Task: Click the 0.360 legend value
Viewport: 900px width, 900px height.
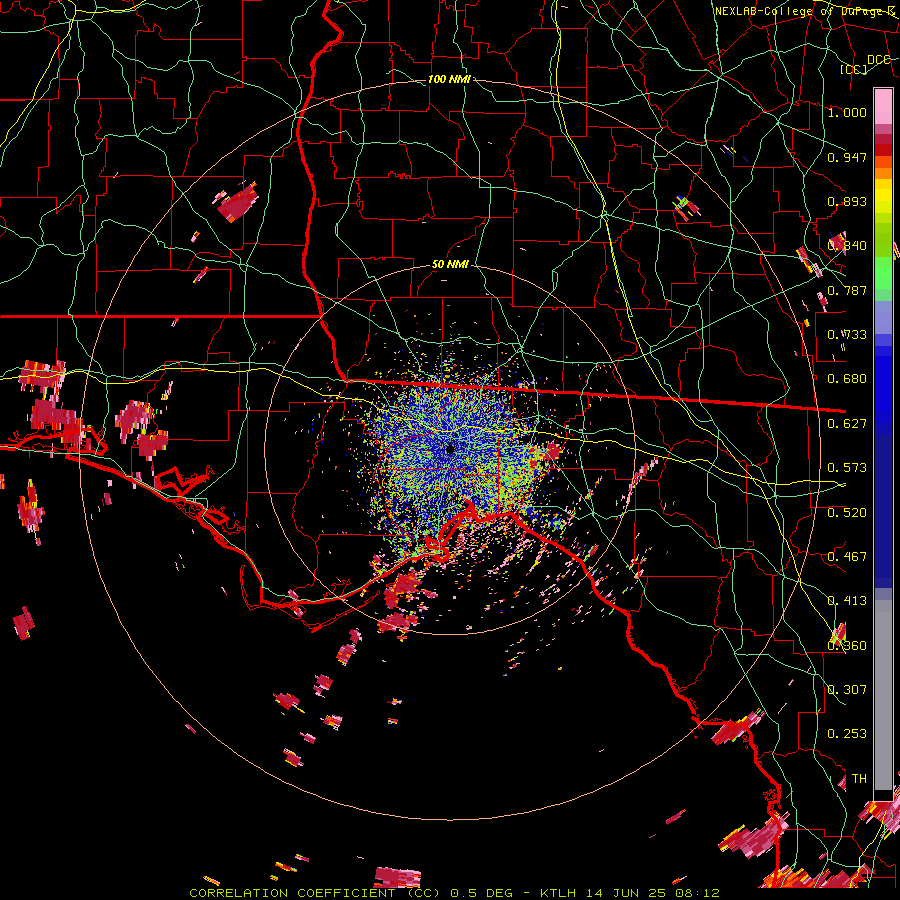Action: pyautogui.click(x=847, y=646)
